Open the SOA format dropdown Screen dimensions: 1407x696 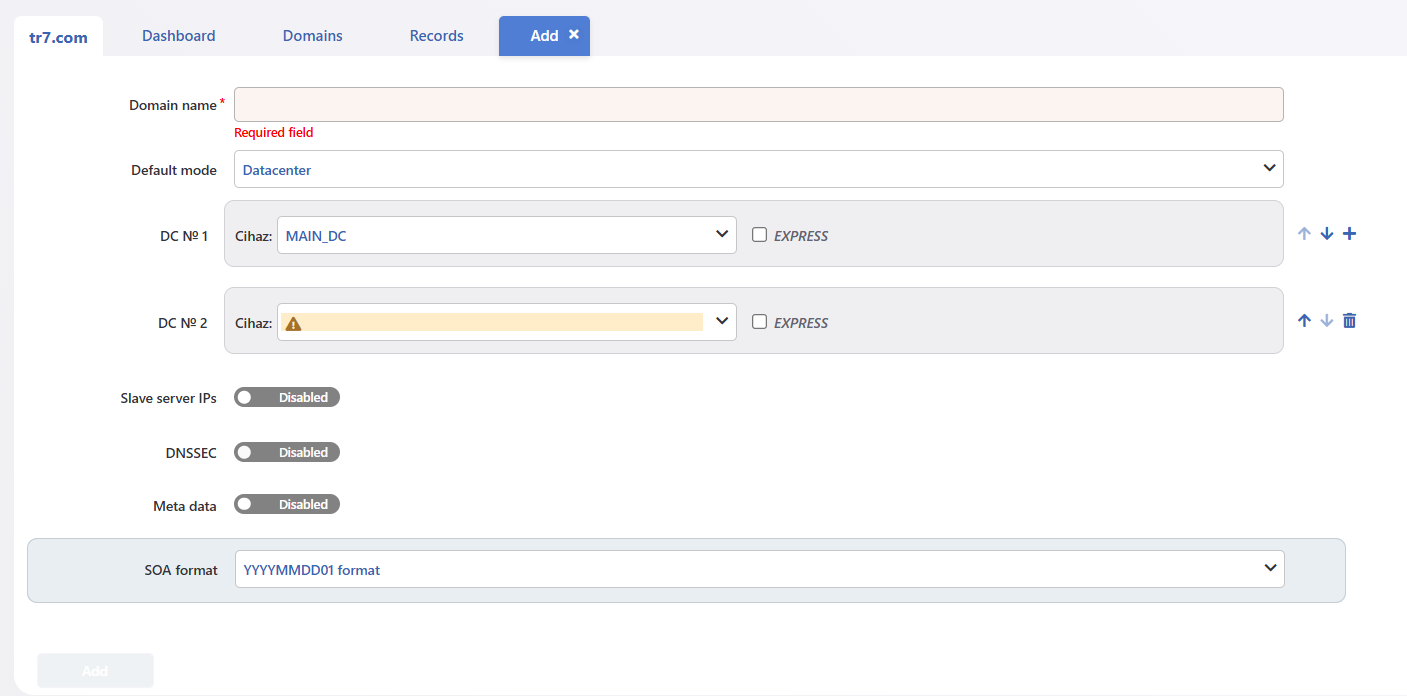click(x=760, y=569)
